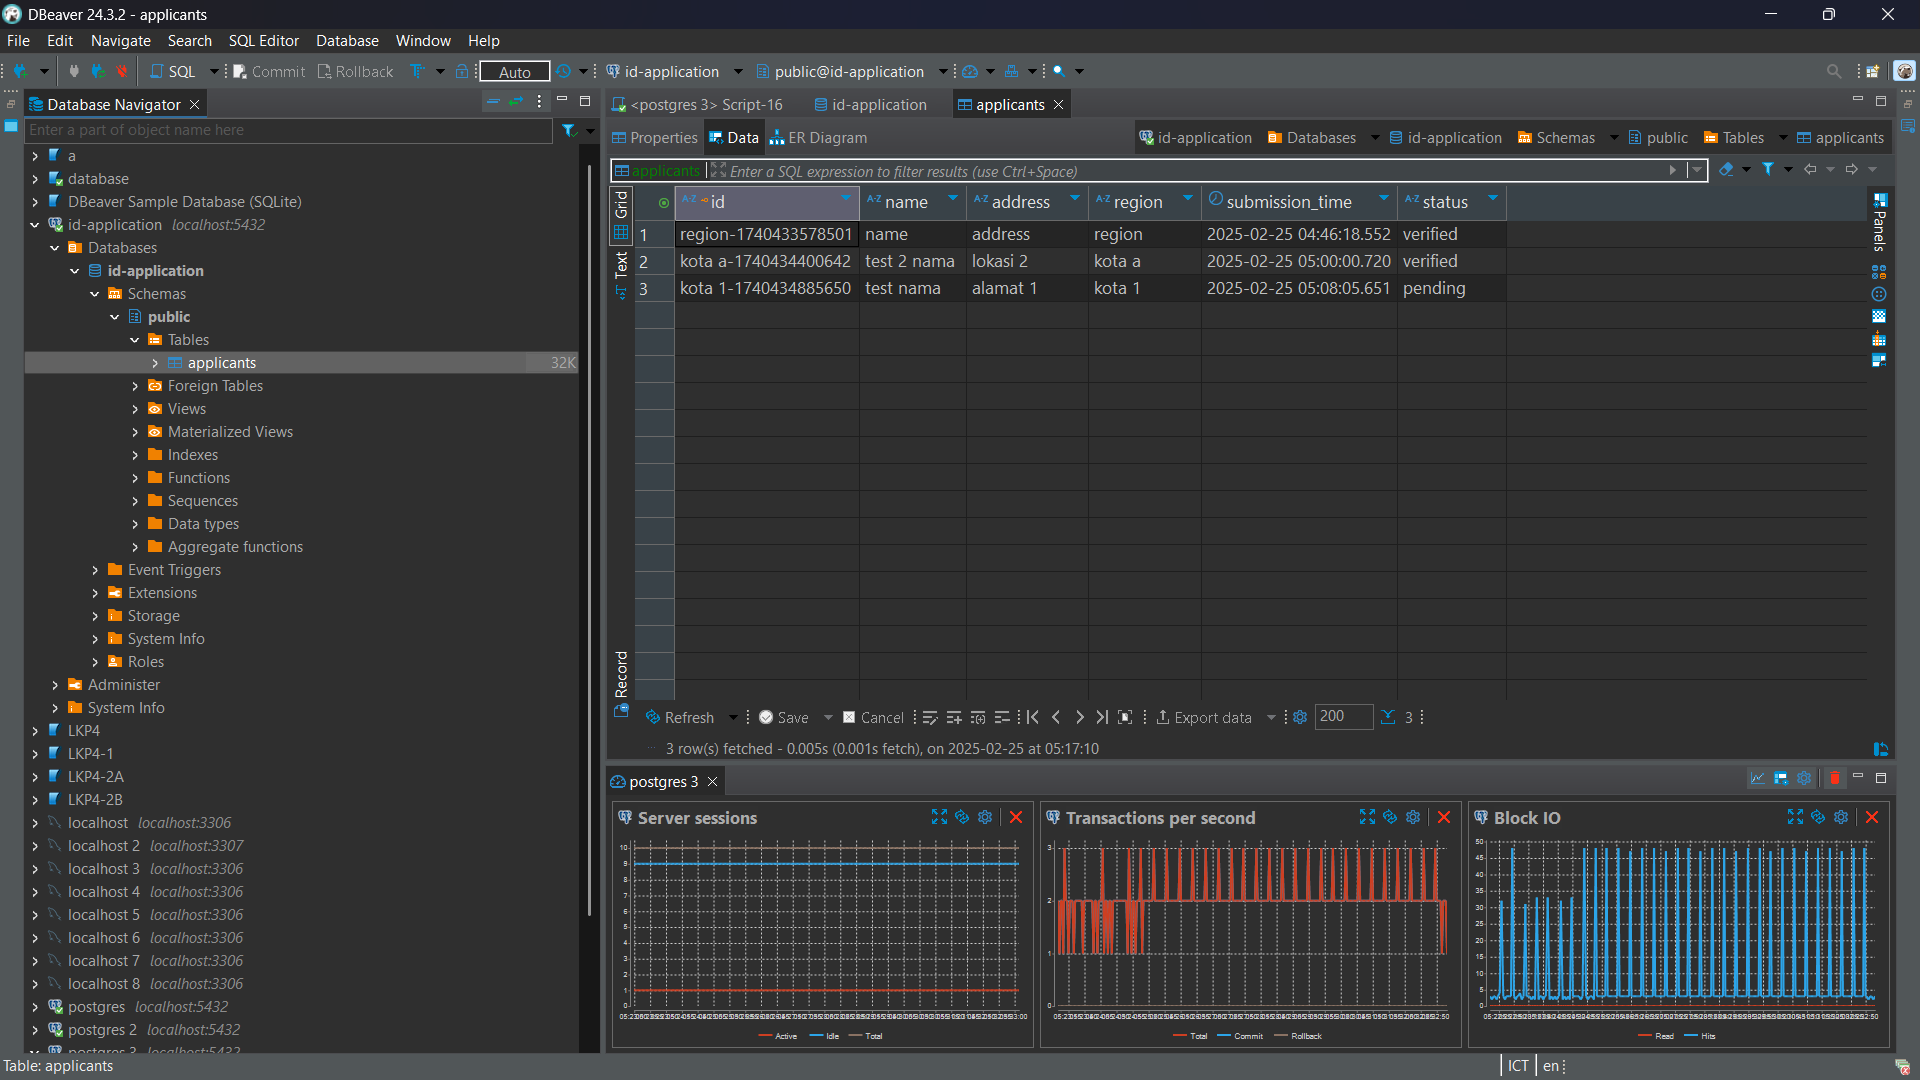Collapse the Schemas tree node
1920x1080 pixels.
point(95,294)
